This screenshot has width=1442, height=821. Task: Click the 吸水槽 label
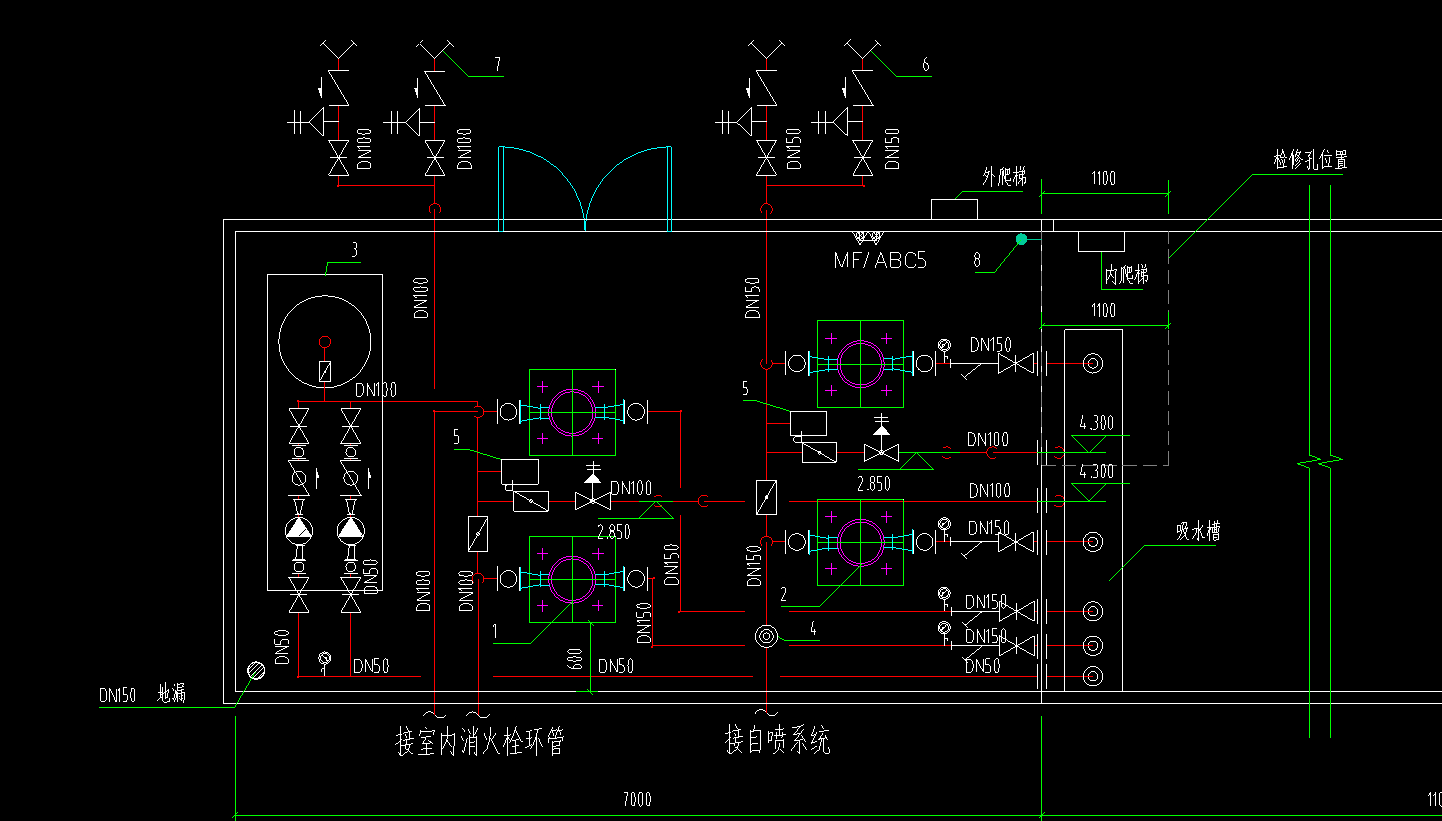tap(1198, 532)
